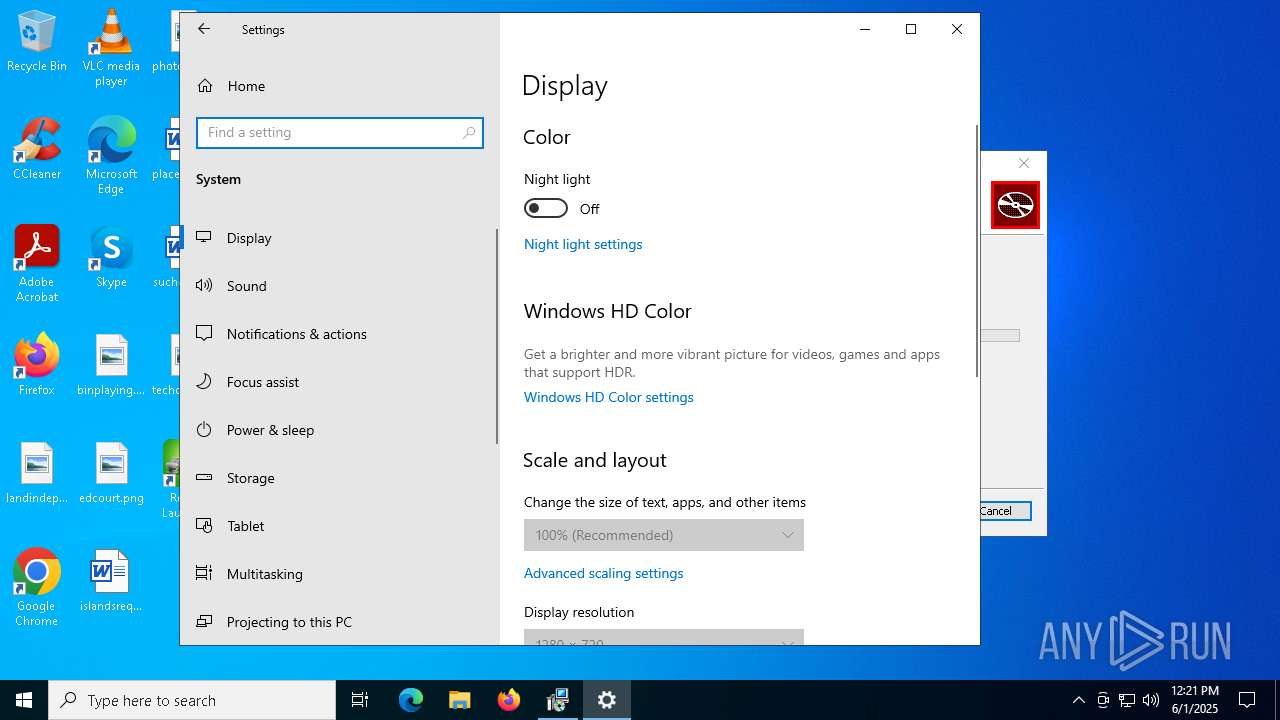The height and width of the screenshot is (720, 1280).
Task: Click the taskbar search box
Action: tap(192, 700)
